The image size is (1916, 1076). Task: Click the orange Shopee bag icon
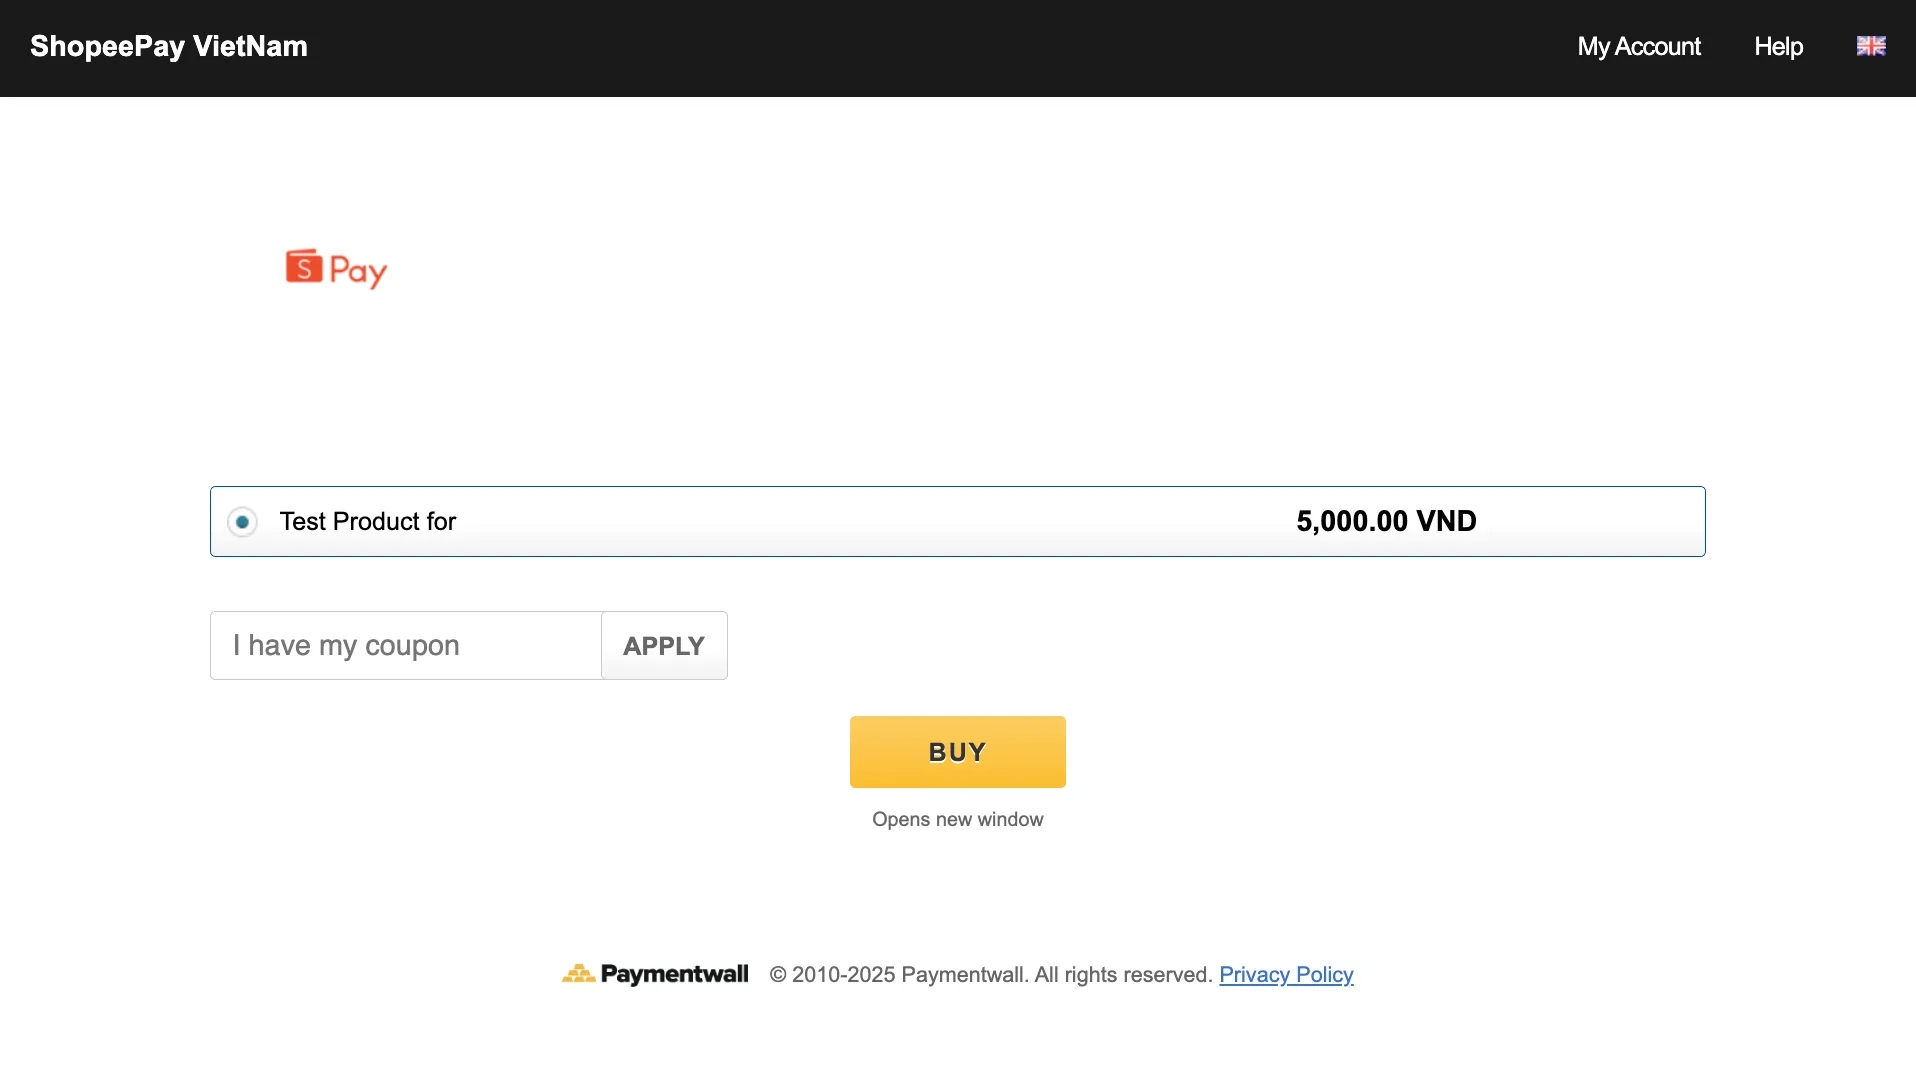click(x=304, y=267)
